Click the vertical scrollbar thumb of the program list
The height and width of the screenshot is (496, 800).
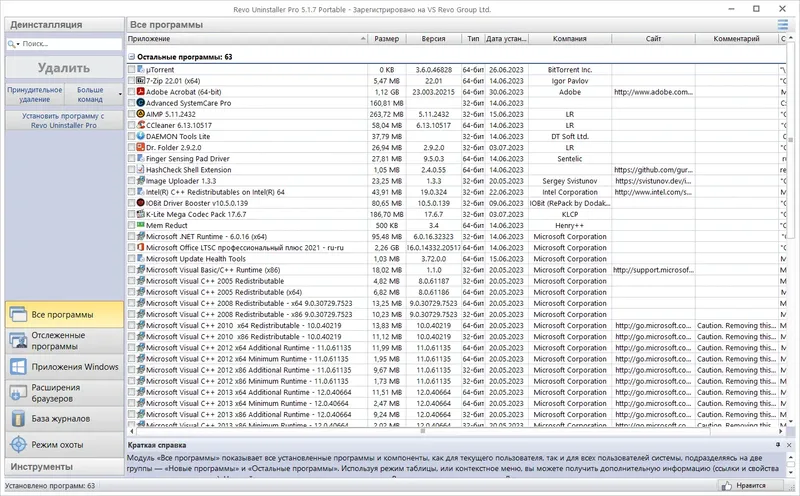(790, 139)
